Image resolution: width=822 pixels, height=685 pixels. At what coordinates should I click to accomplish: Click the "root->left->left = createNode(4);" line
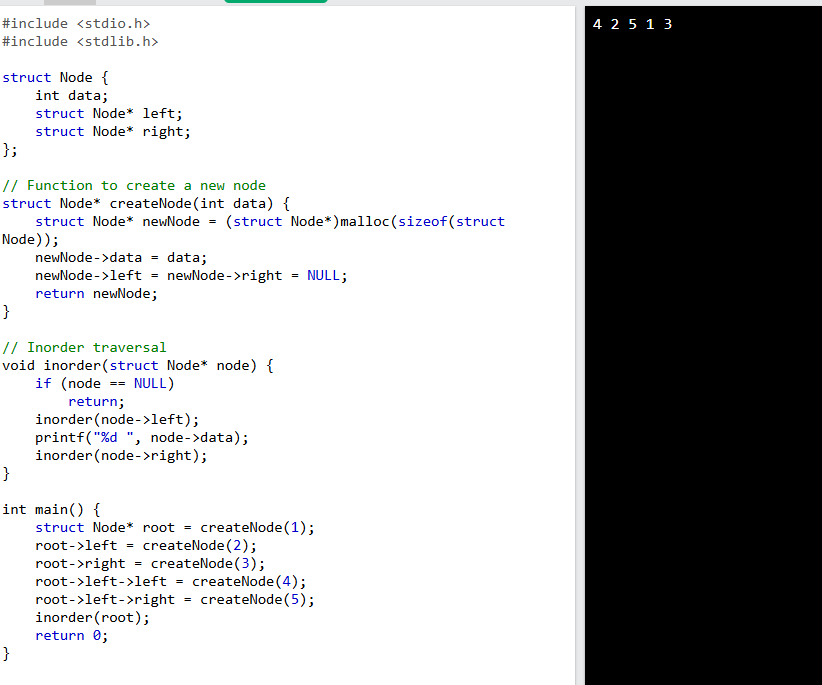pyautogui.click(x=170, y=581)
